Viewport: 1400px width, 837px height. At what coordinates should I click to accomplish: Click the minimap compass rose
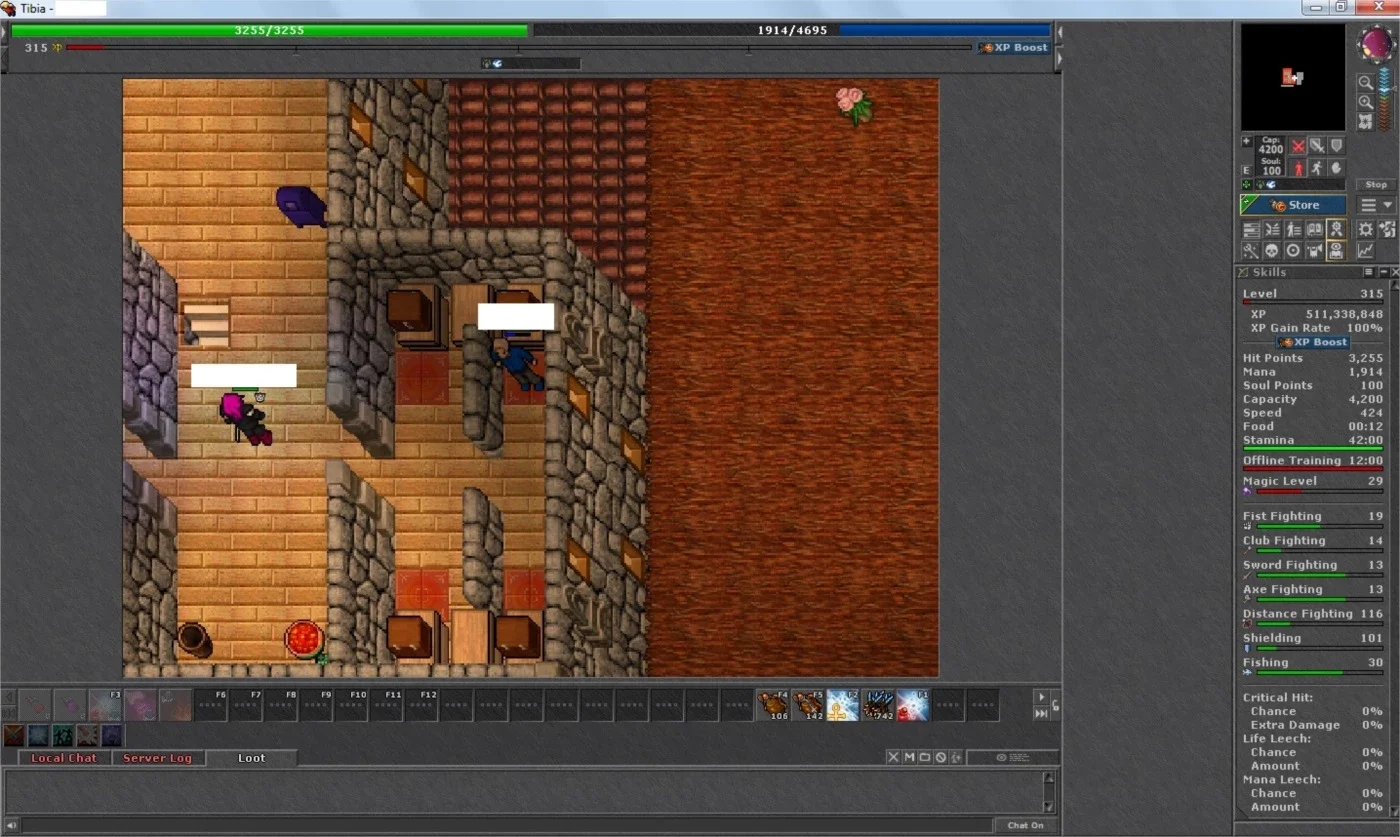pyautogui.click(x=1376, y=43)
